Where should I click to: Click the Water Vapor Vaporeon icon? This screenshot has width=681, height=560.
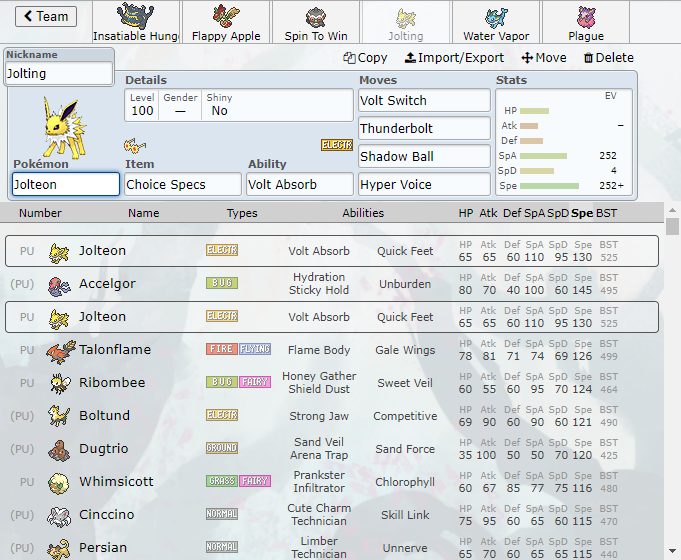(x=496, y=17)
